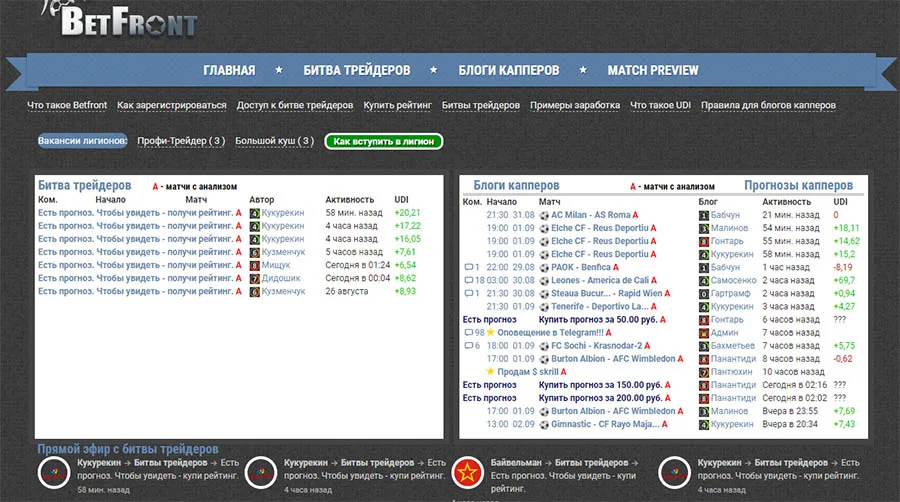The image size is (900, 502).
Task: Click Кукурекин avatar in the +17,22 row
Action: click(x=255, y=226)
